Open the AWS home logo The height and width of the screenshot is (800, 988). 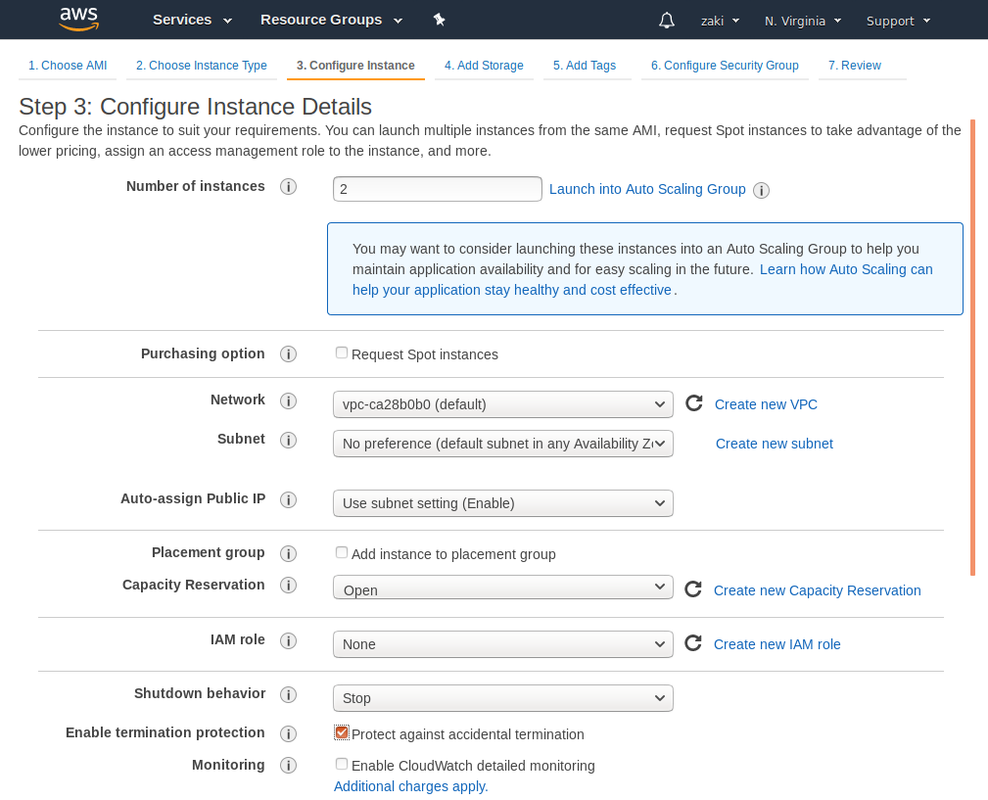(79, 20)
